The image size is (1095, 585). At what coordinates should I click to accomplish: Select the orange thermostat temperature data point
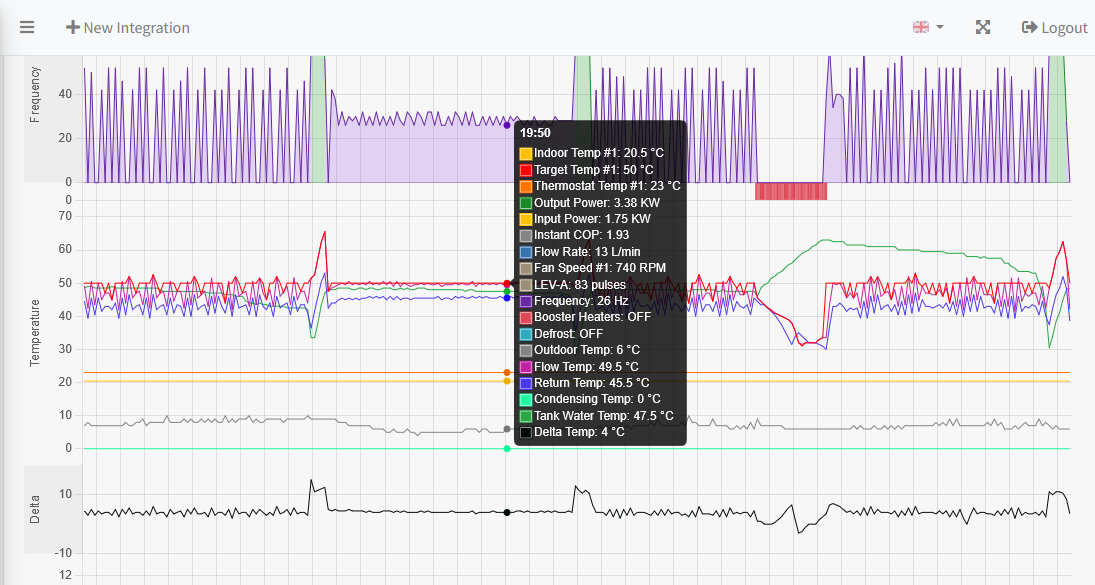(507, 372)
